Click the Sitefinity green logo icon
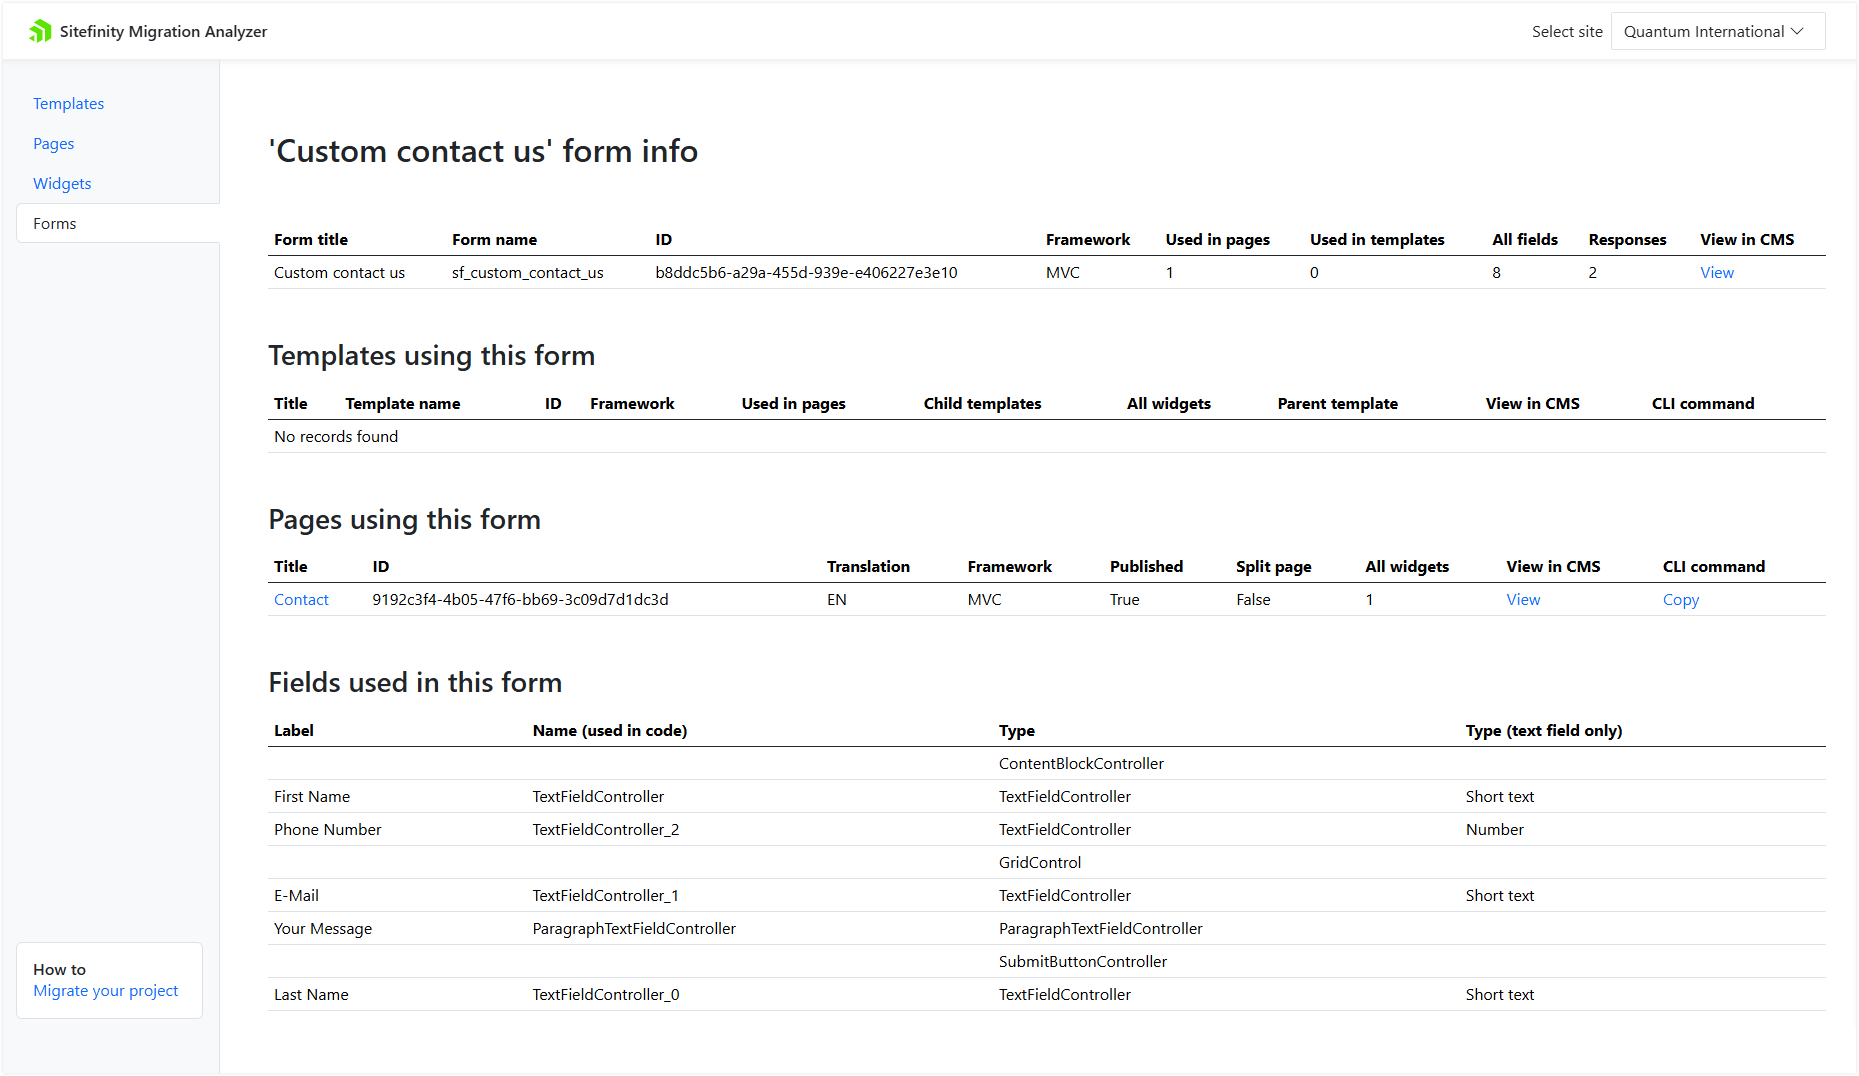Screen dimensions: 1859x1076 click(40, 31)
